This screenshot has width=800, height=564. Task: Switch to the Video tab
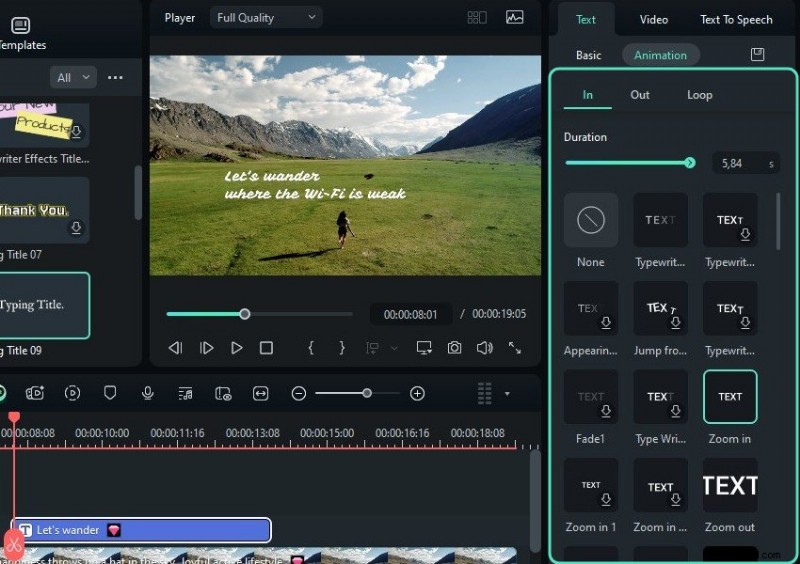[654, 20]
